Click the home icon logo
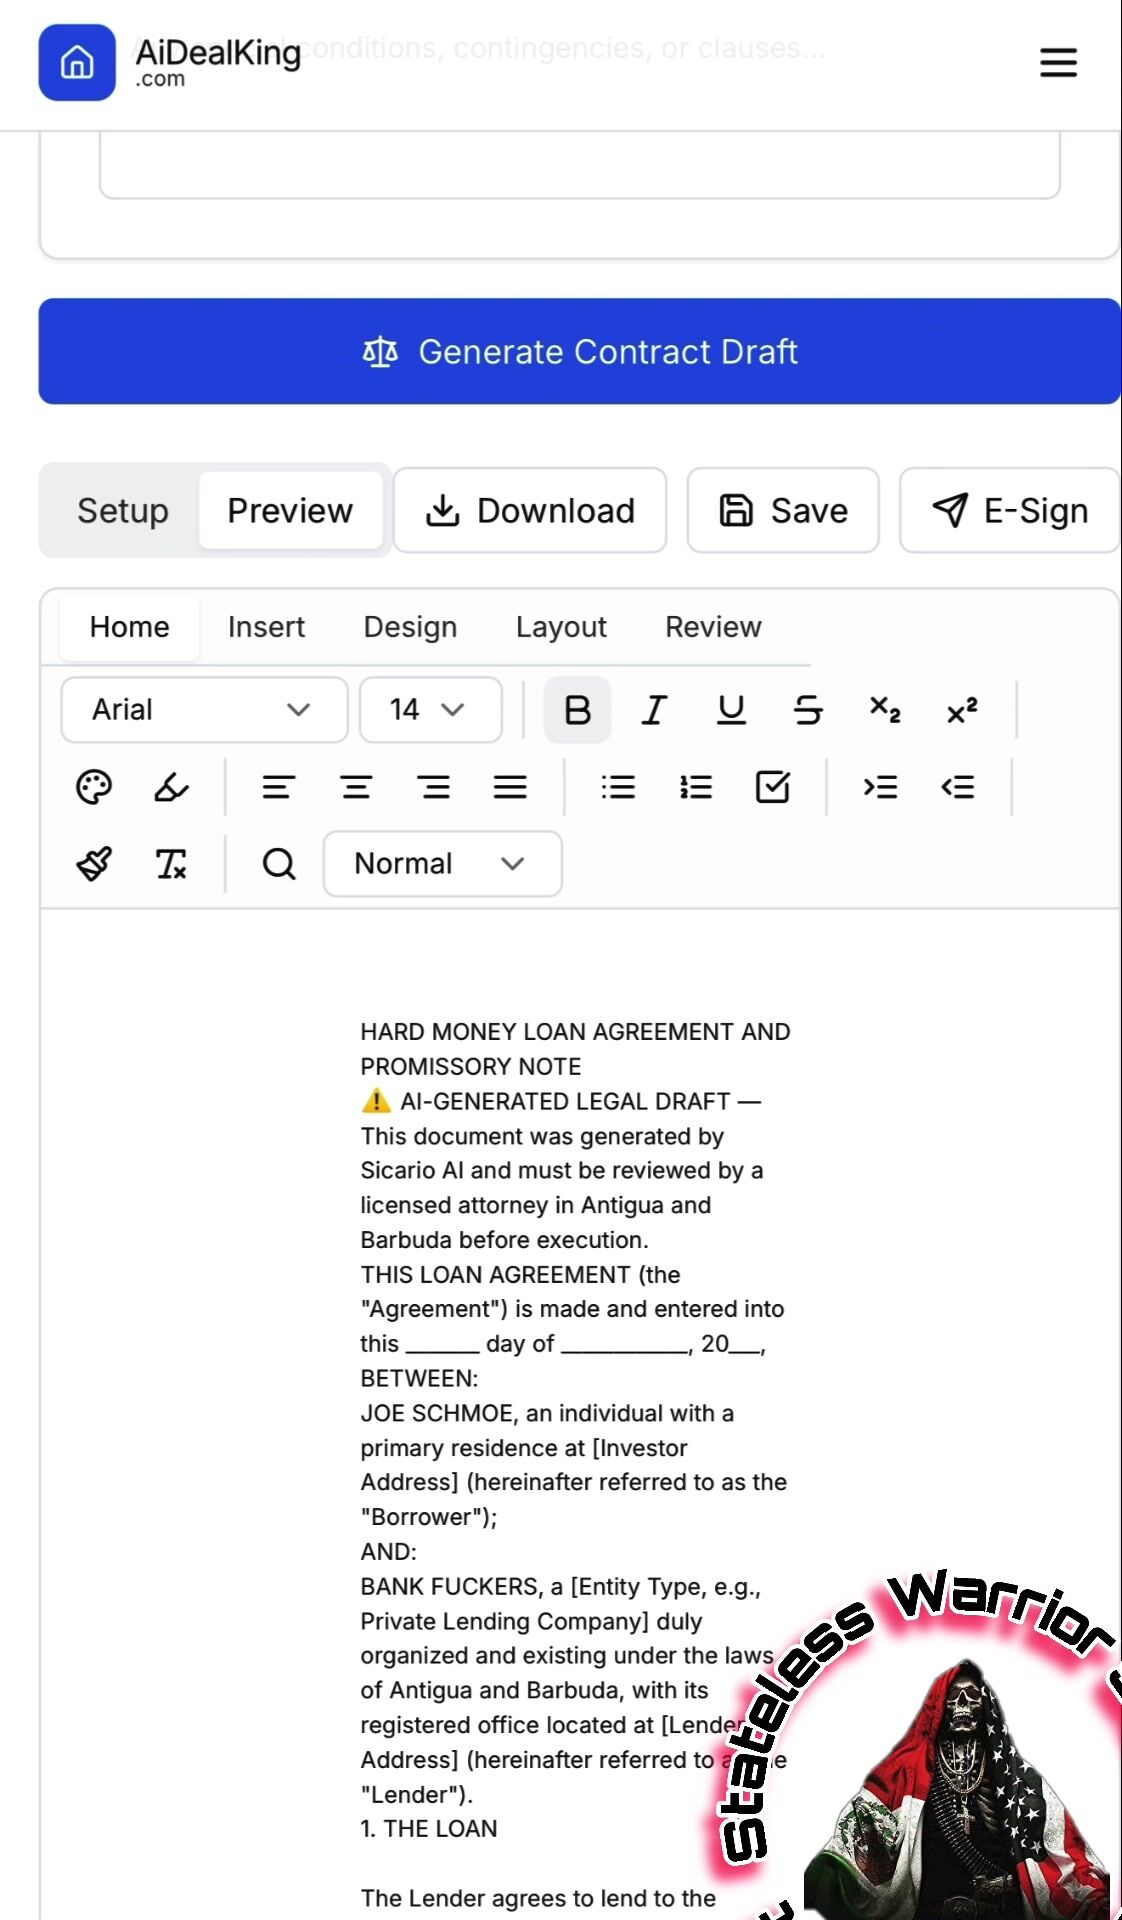Viewport: 1122px width, 1920px height. click(77, 63)
